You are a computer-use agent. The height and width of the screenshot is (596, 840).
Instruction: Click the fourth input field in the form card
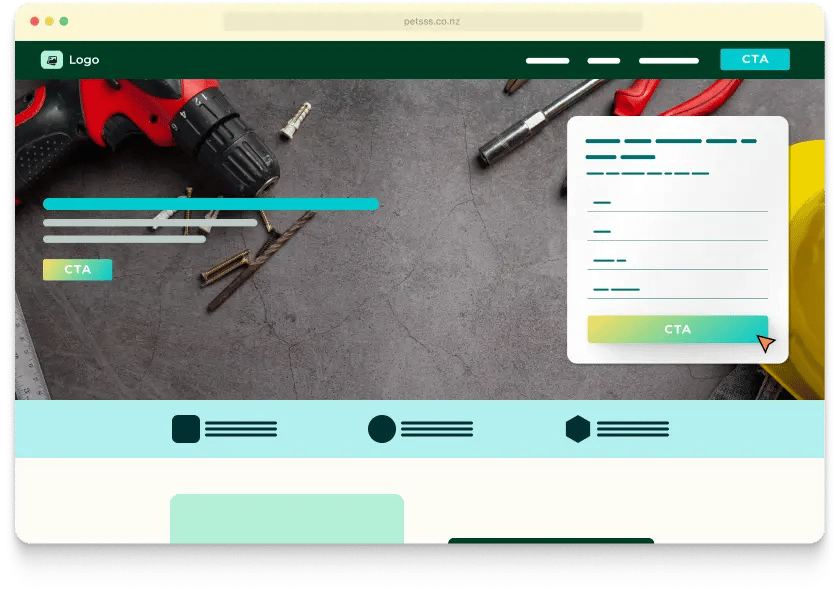[677, 289]
